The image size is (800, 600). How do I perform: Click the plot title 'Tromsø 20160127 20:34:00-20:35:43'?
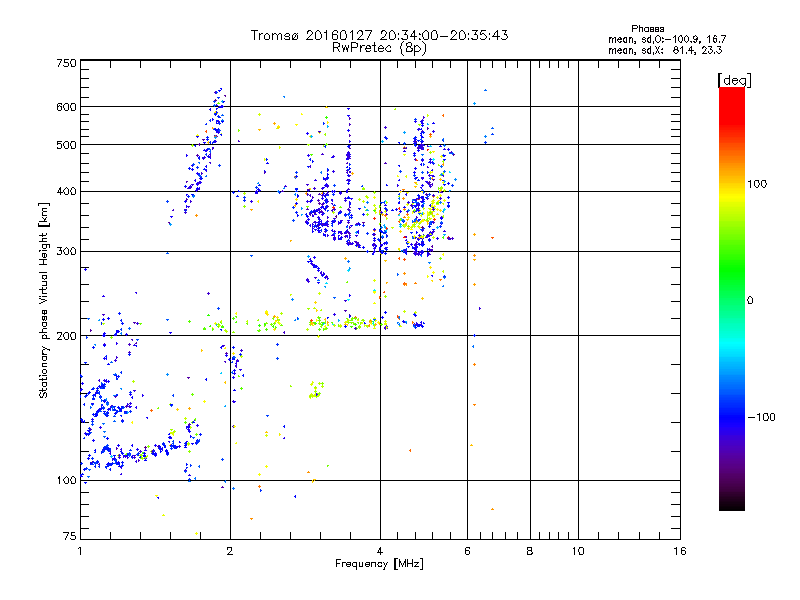click(x=379, y=35)
